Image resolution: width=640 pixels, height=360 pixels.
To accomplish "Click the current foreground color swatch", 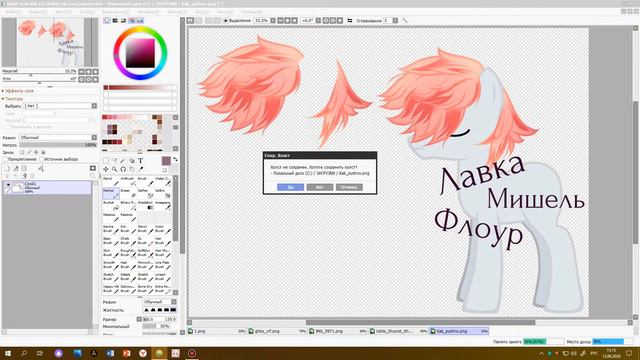I will coord(166,160).
